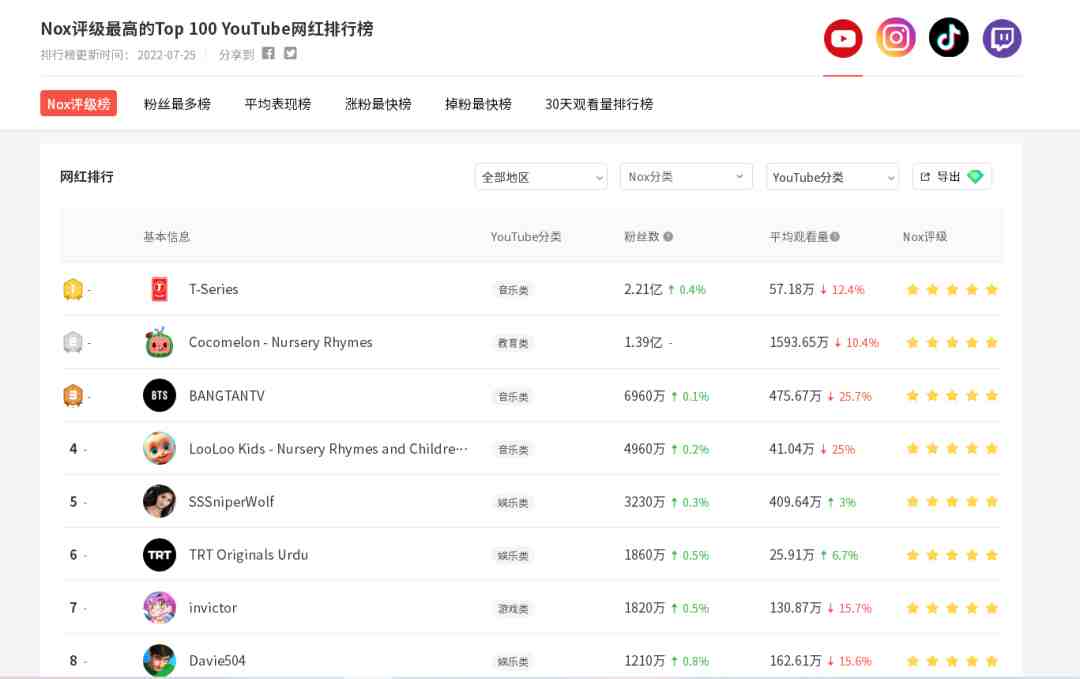This screenshot has width=1080, height=679.
Task: Click 游戏类 tag in invictor row
Action: [x=513, y=609]
